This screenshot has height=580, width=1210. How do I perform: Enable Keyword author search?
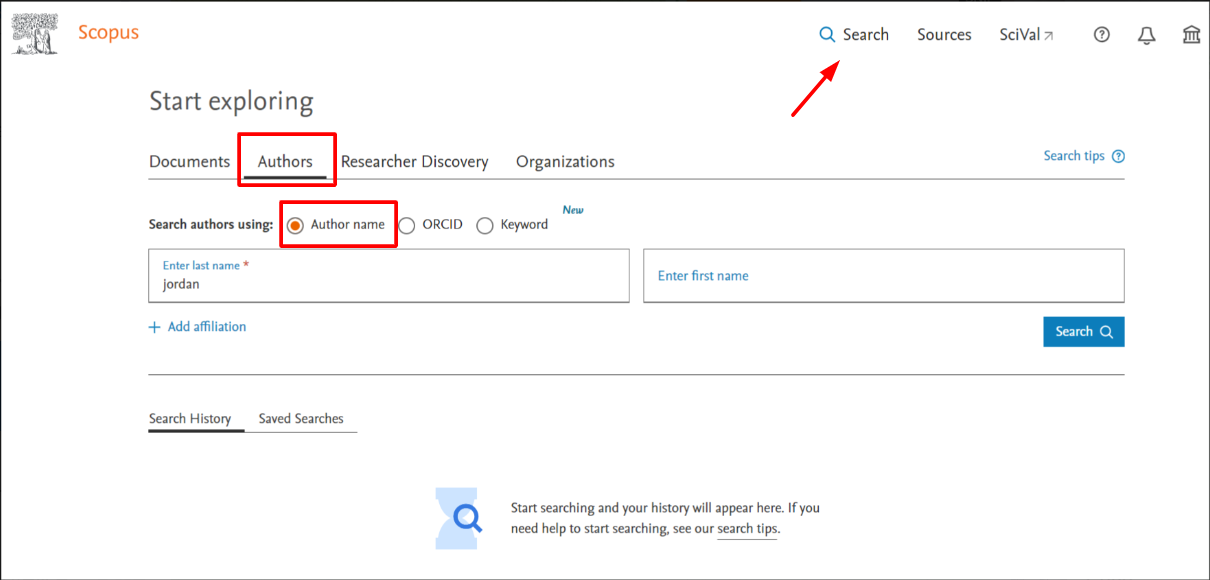(x=485, y=225)
